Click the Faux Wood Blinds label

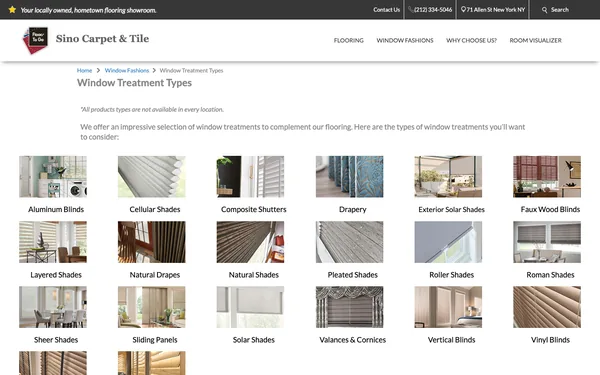pos(550,209)
